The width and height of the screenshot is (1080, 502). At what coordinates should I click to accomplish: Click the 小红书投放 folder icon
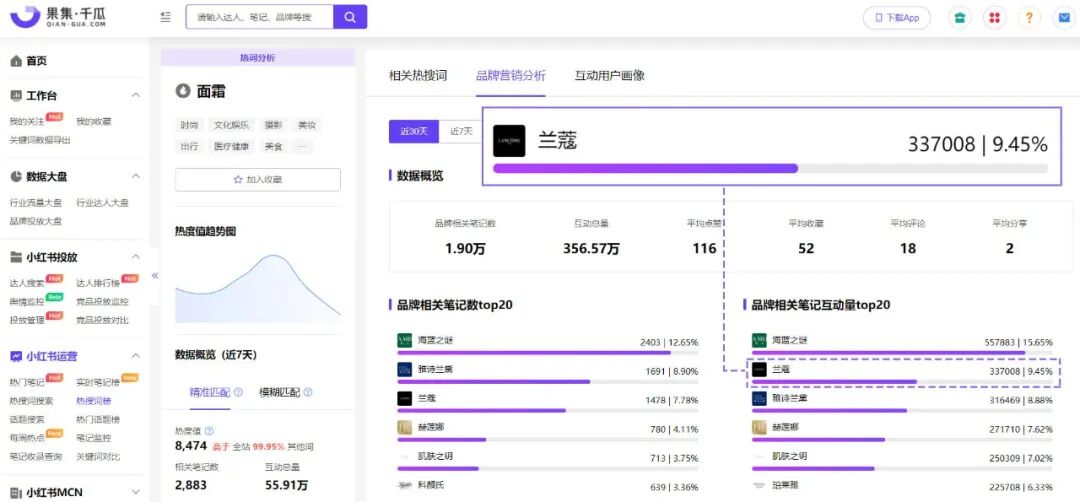[16, 258]
